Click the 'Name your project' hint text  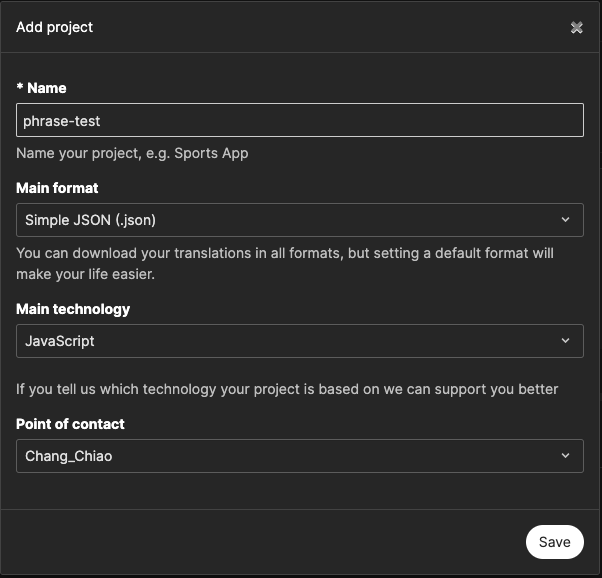pyautogui.click(x=132, y=154)
